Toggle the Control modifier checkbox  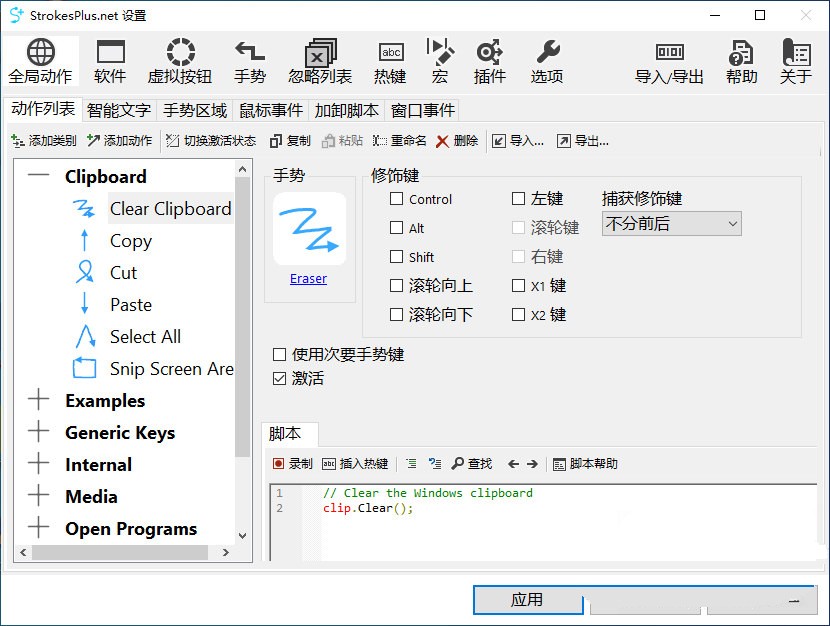pos(396,199)
